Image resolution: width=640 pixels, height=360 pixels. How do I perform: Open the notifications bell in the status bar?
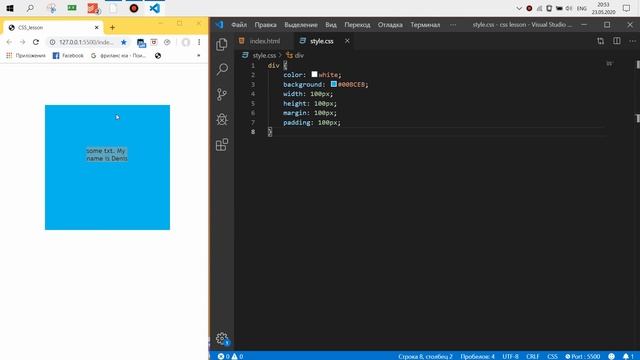click(628, 356)
